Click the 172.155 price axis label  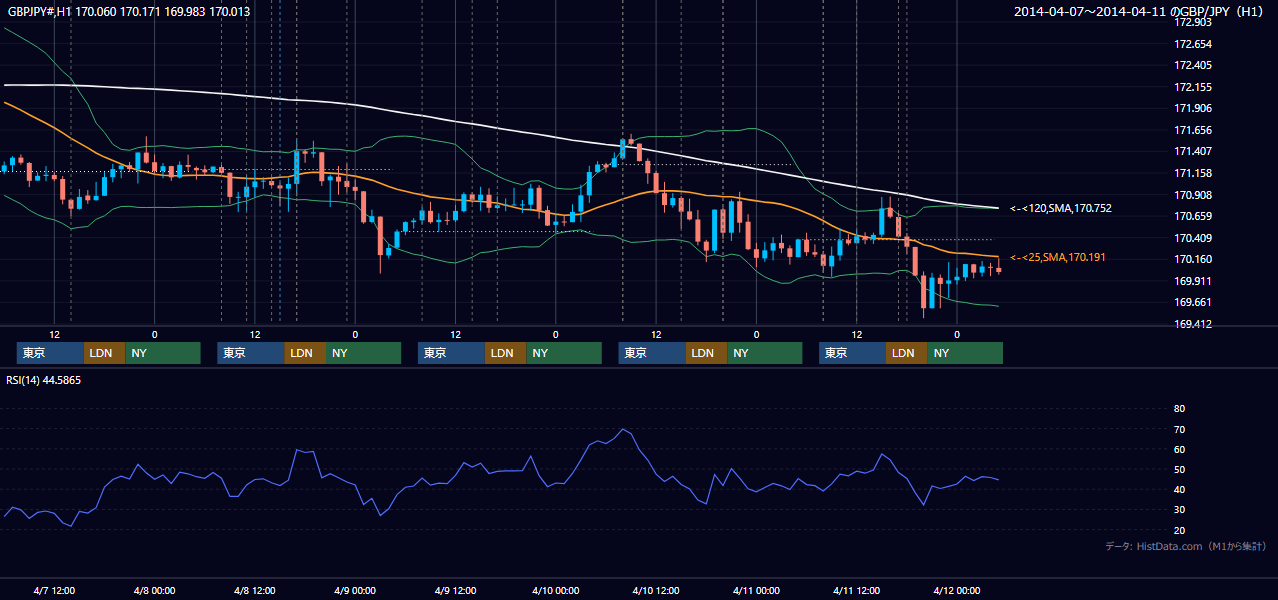click(x=1192, y=87)
